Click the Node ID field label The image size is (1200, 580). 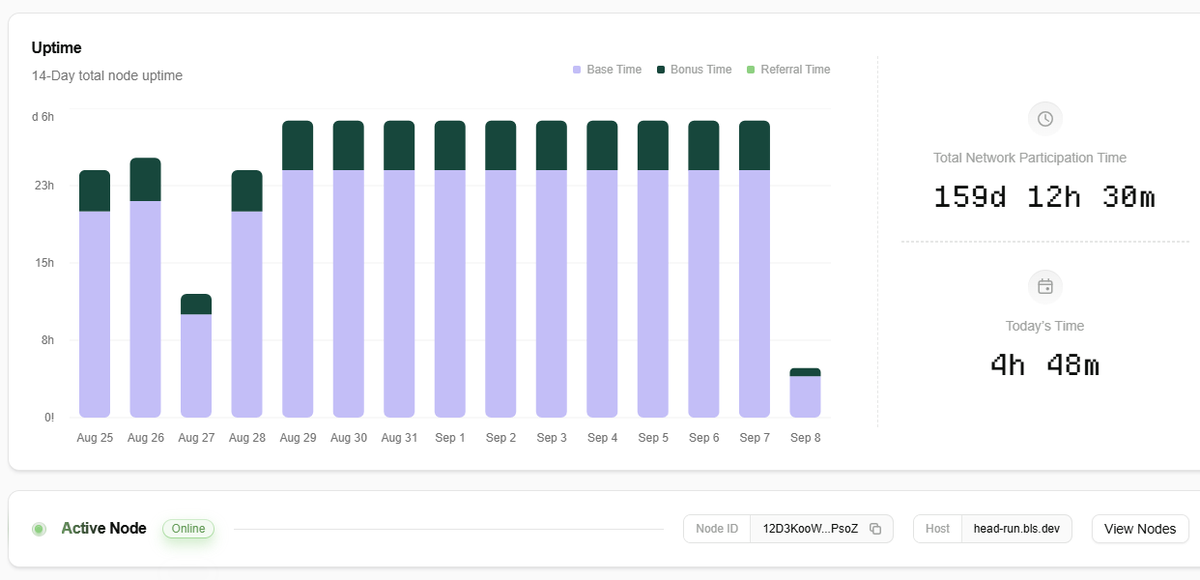click(x=717, y=529)
